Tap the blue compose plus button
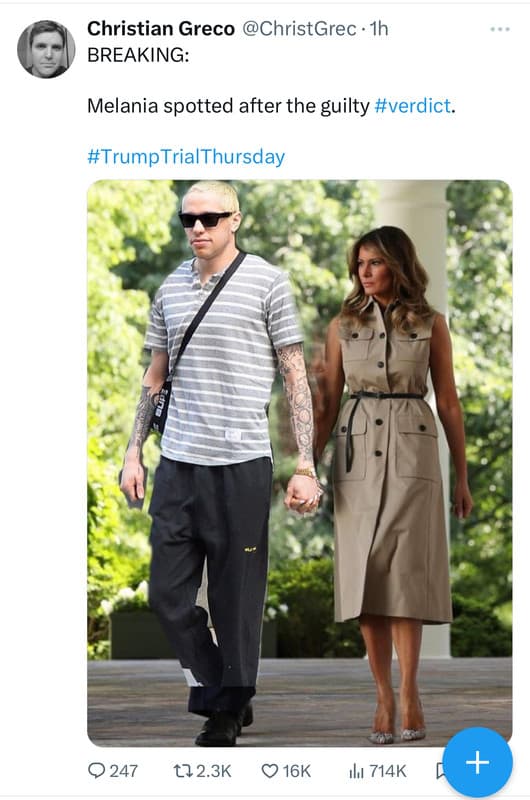Screen dimensions: 530x800 pyautogui.click(x=477, y=762)
